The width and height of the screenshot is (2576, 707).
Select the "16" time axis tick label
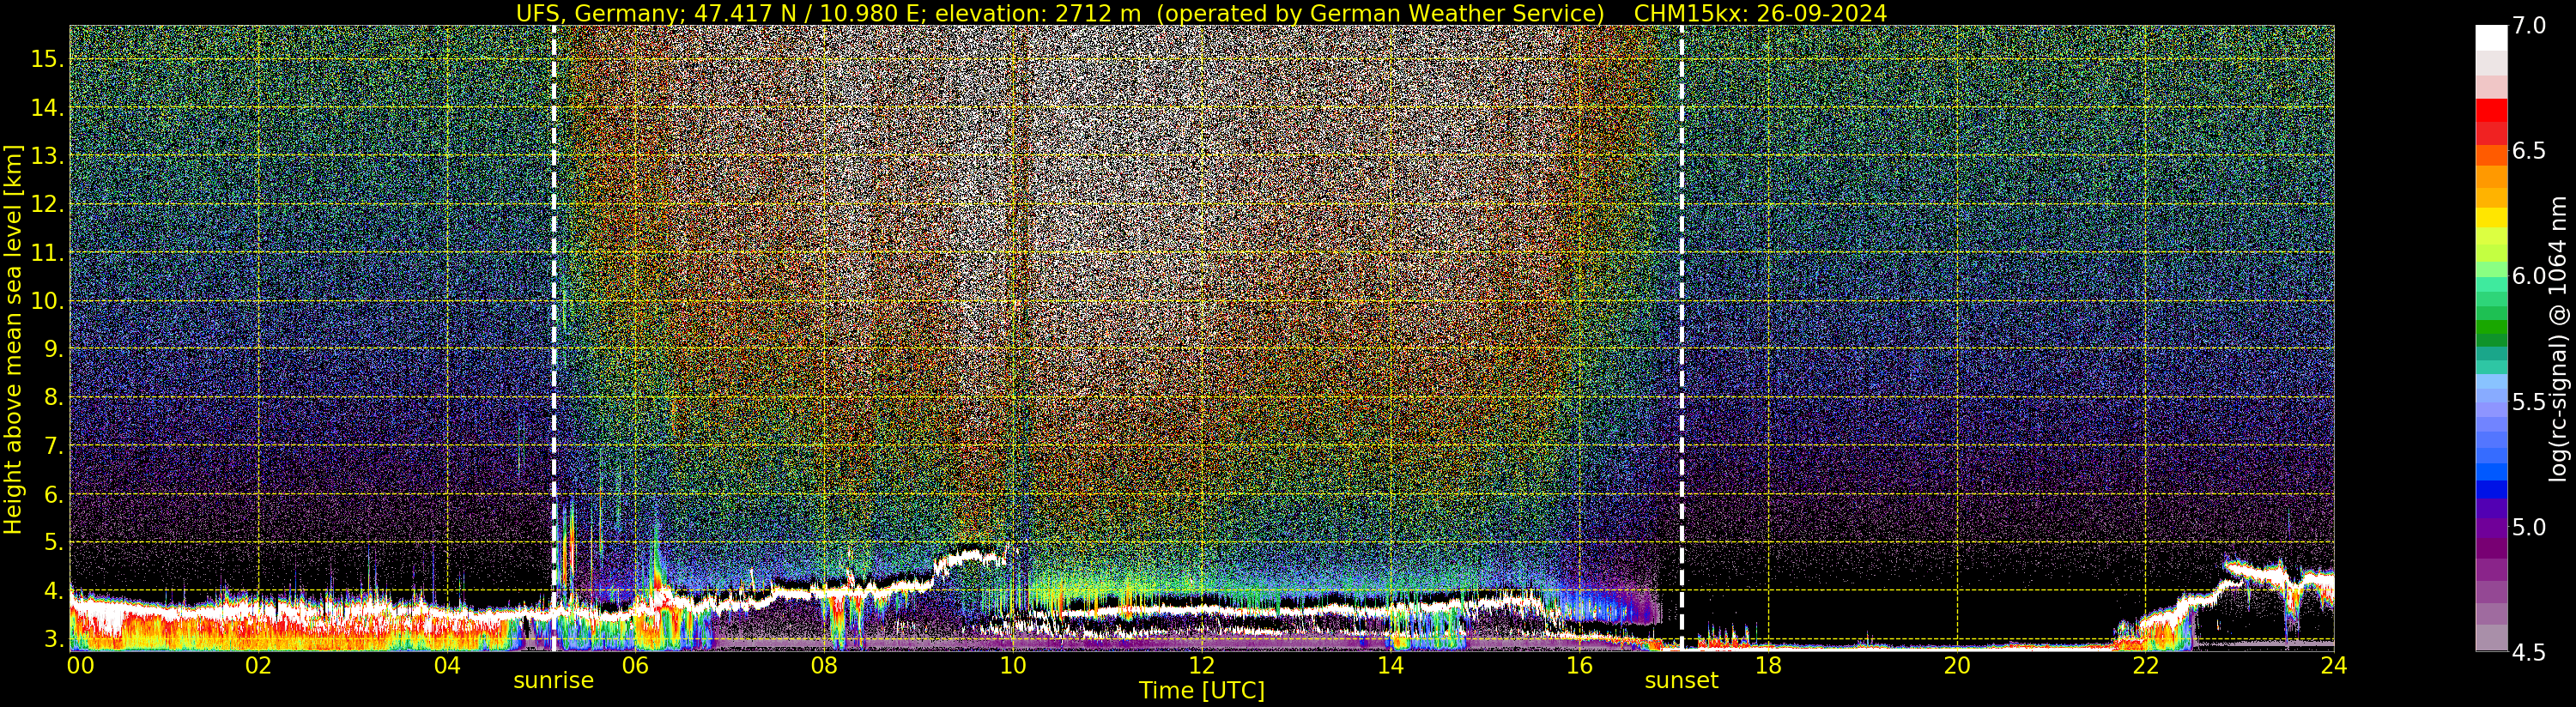tap(1579, 665)
